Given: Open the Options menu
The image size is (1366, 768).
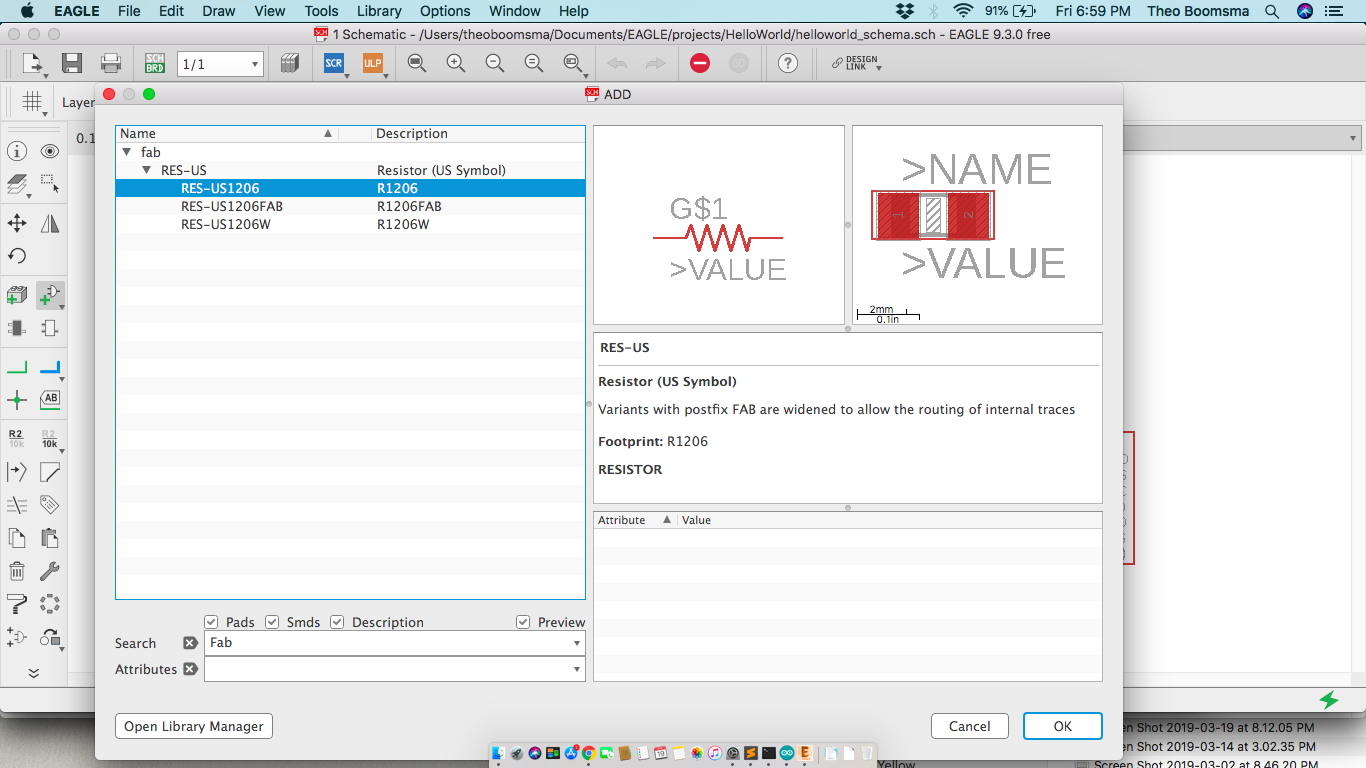Looking at the screenshot, I should (445, 11).
